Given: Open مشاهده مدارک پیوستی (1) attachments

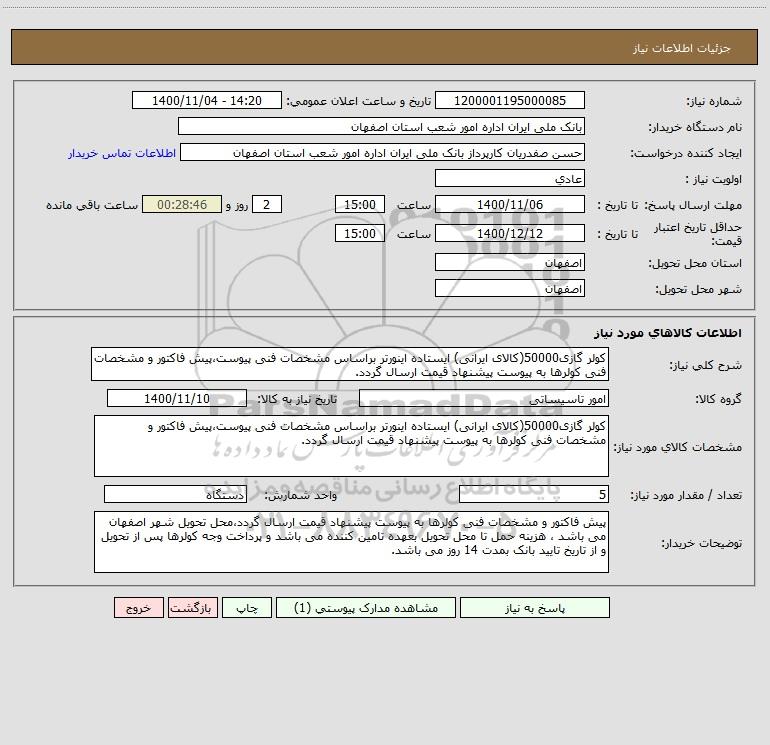Looking at the screenshot, I should 366,608.
